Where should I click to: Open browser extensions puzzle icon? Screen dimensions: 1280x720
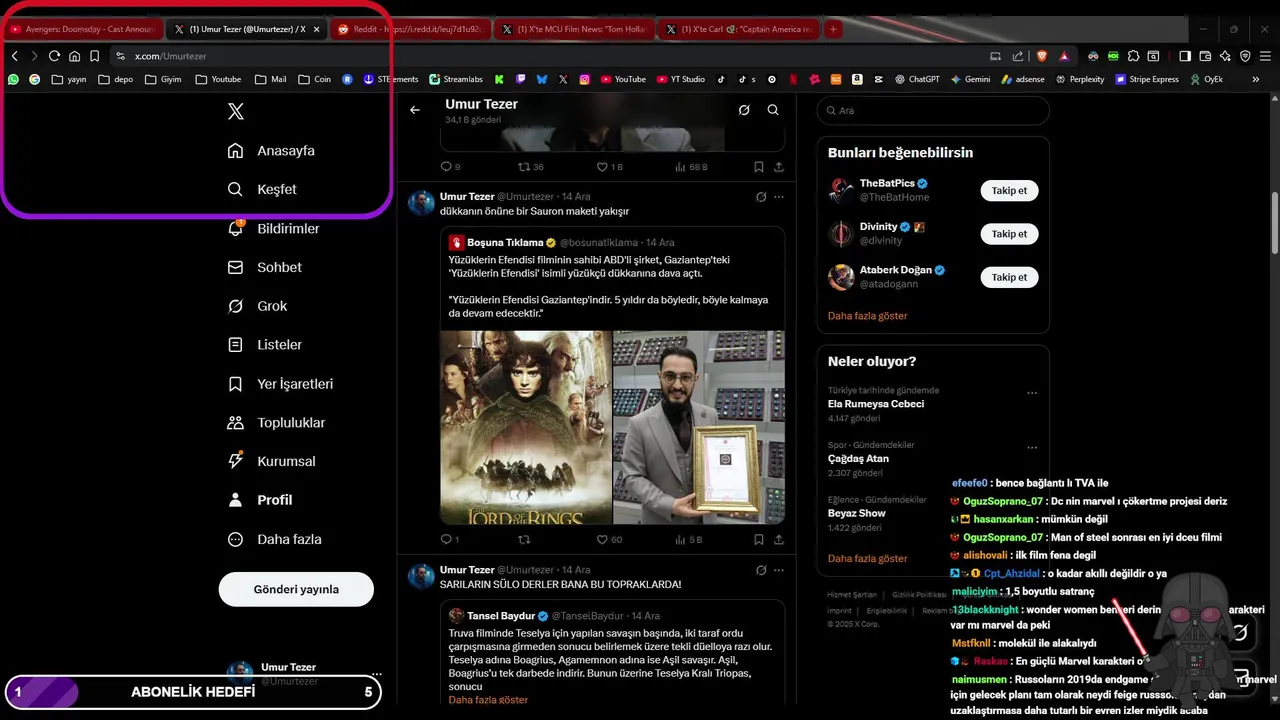tap(1133, 56)
